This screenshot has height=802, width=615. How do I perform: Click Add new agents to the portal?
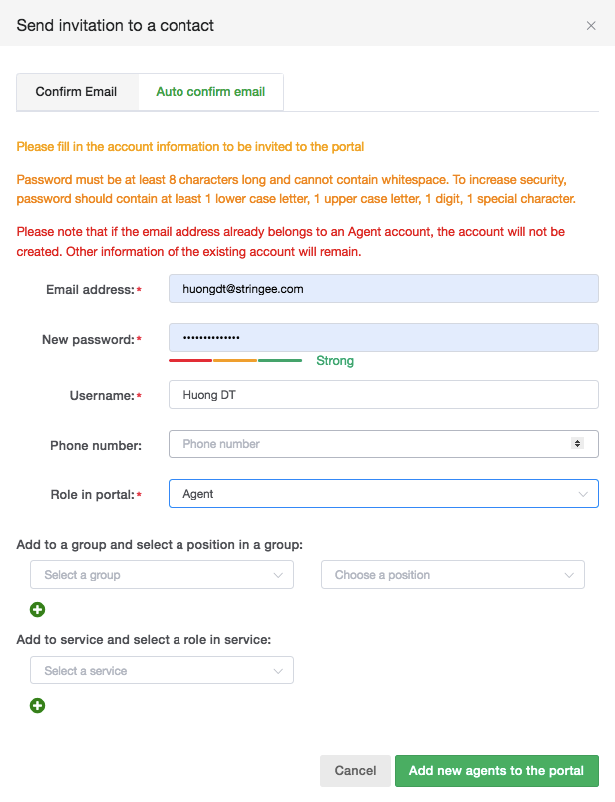[x=496, y=771]
